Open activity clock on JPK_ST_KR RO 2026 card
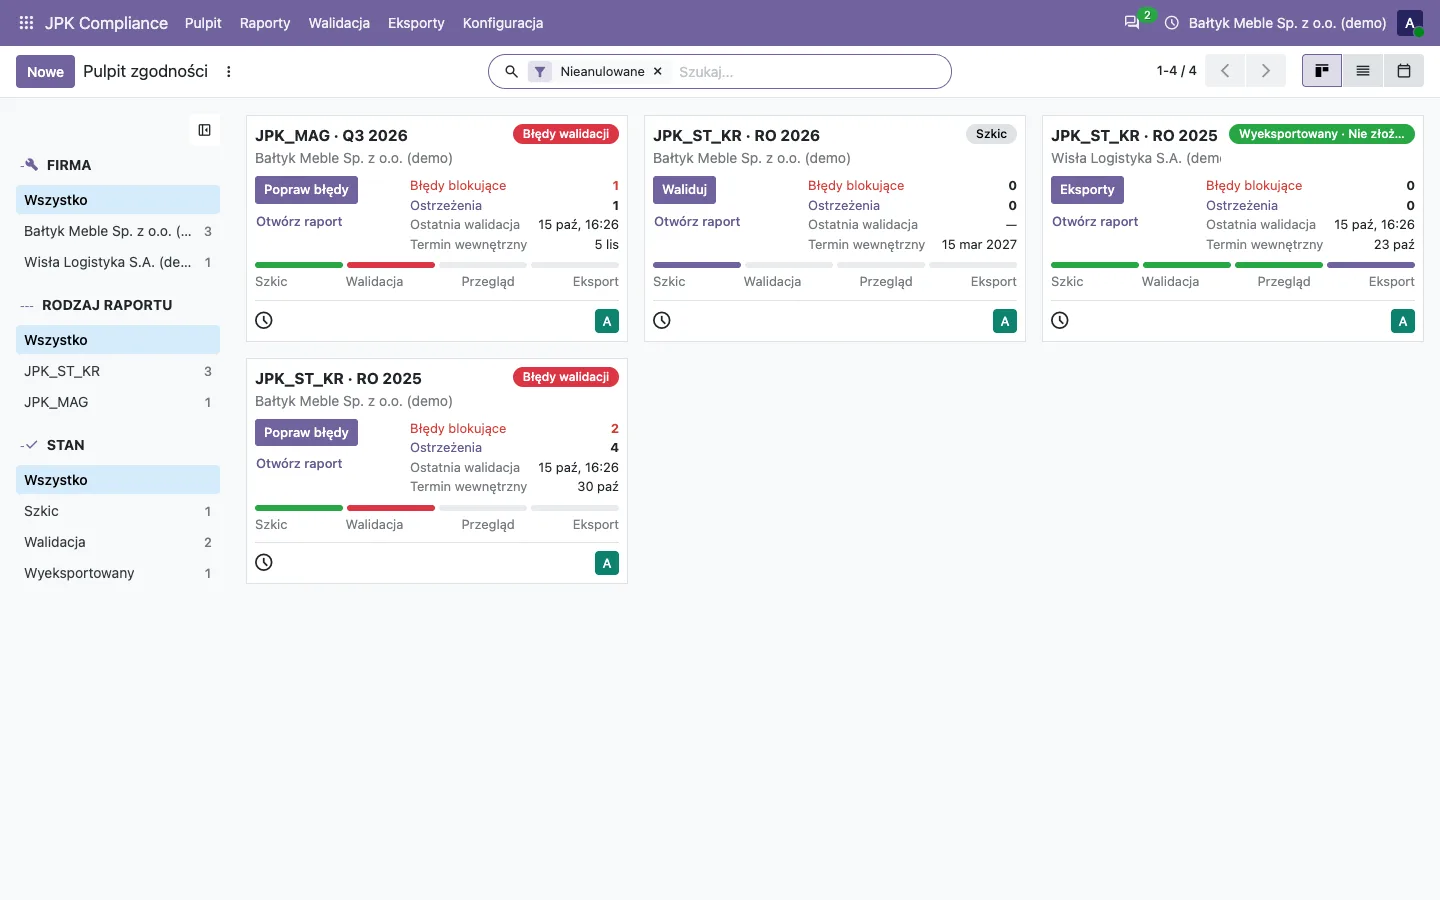The width and height of the screenshot is (1440, 900). [x=662, y=321]
